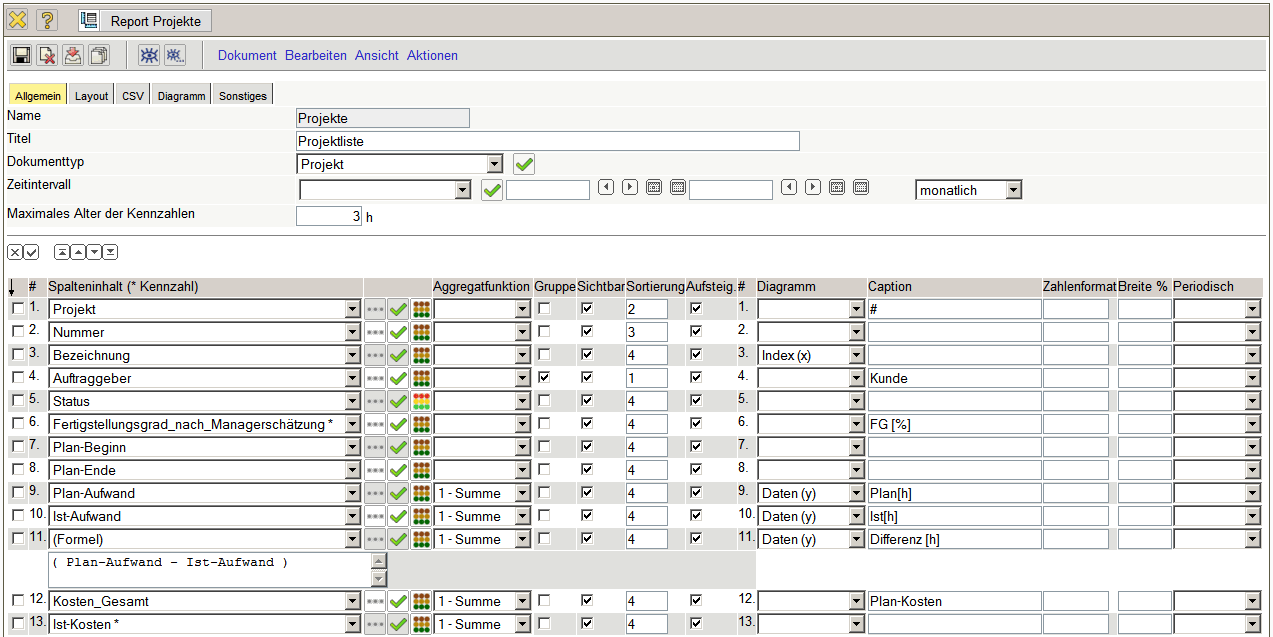1273x637 pixels.
Task: Toggle Gruppe checkbox for Auftraggeber row
Action: pos(544,377)
